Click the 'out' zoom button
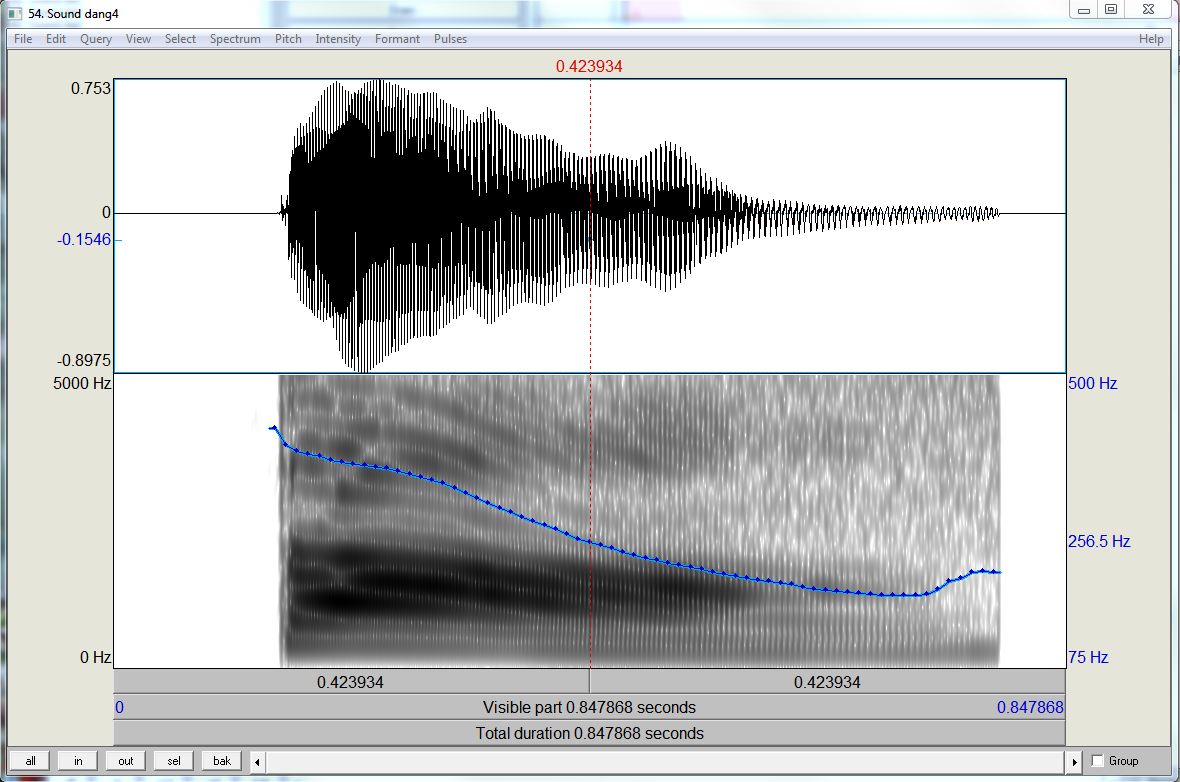 coord(126,761)
